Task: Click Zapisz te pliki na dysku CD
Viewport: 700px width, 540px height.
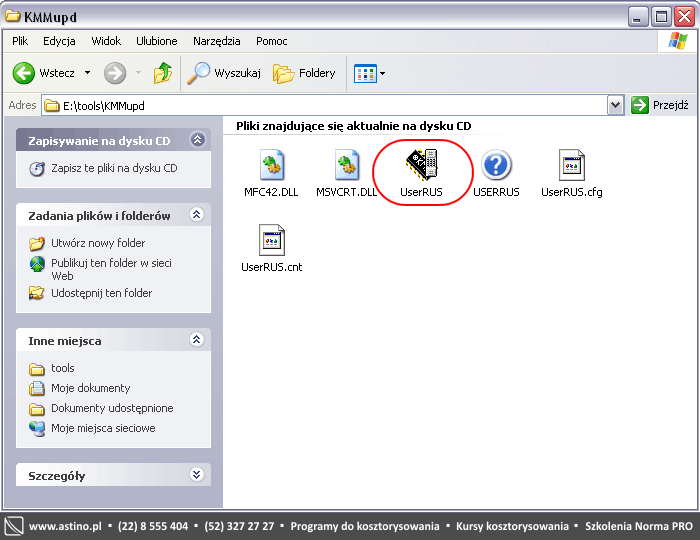Action: coord(114,168)
